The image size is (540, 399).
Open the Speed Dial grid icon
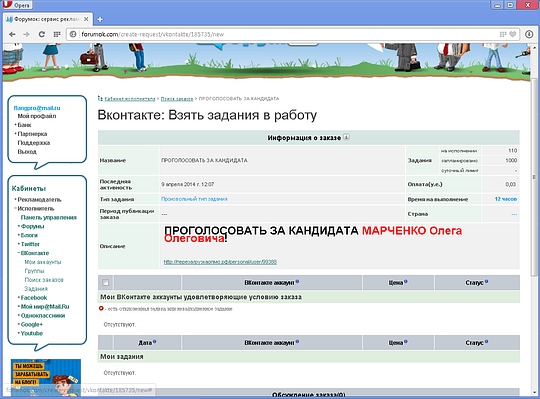(x=57, y=34)
